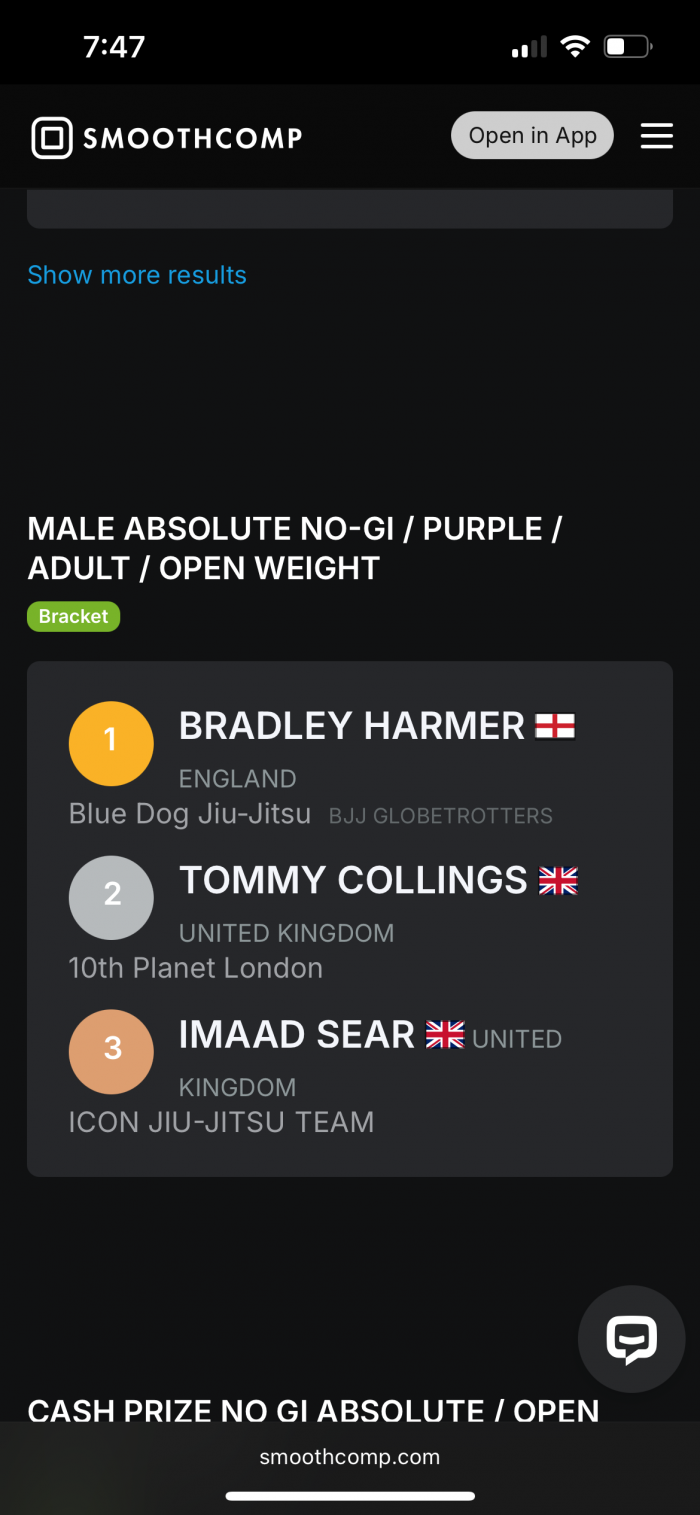Image resolution: width=700 pixels, height=1515 pixels.
Task: Tap the battery status indicator
Action: (x=628, y=47)
